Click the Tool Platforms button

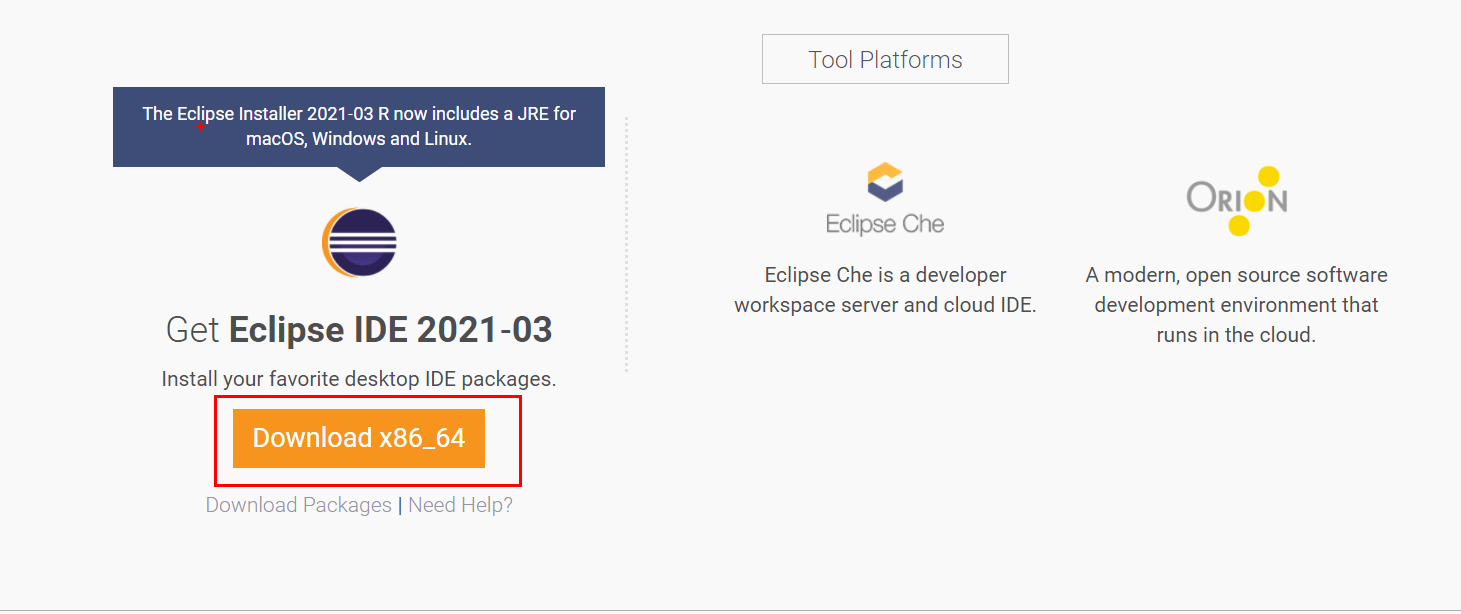(885, 60)
